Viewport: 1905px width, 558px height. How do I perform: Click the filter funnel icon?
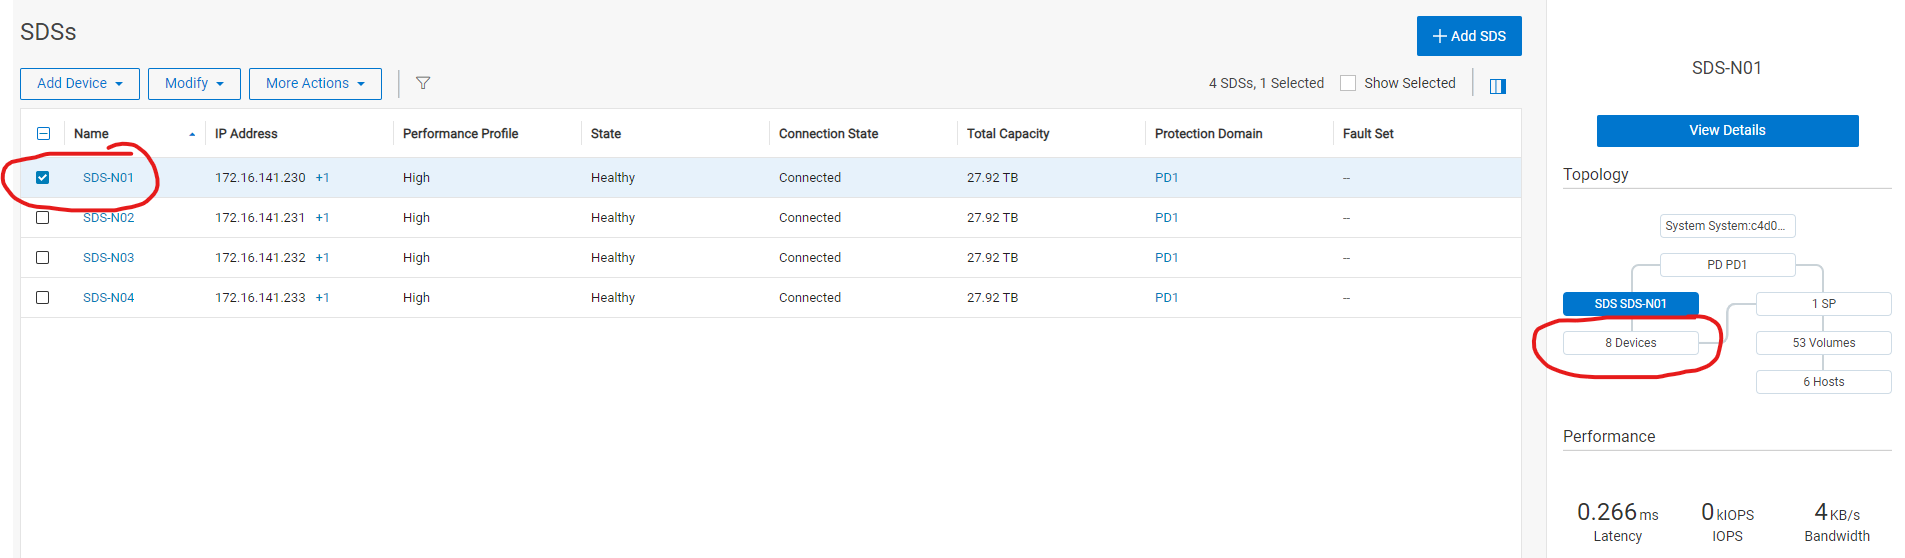click(x=423, y=83)
